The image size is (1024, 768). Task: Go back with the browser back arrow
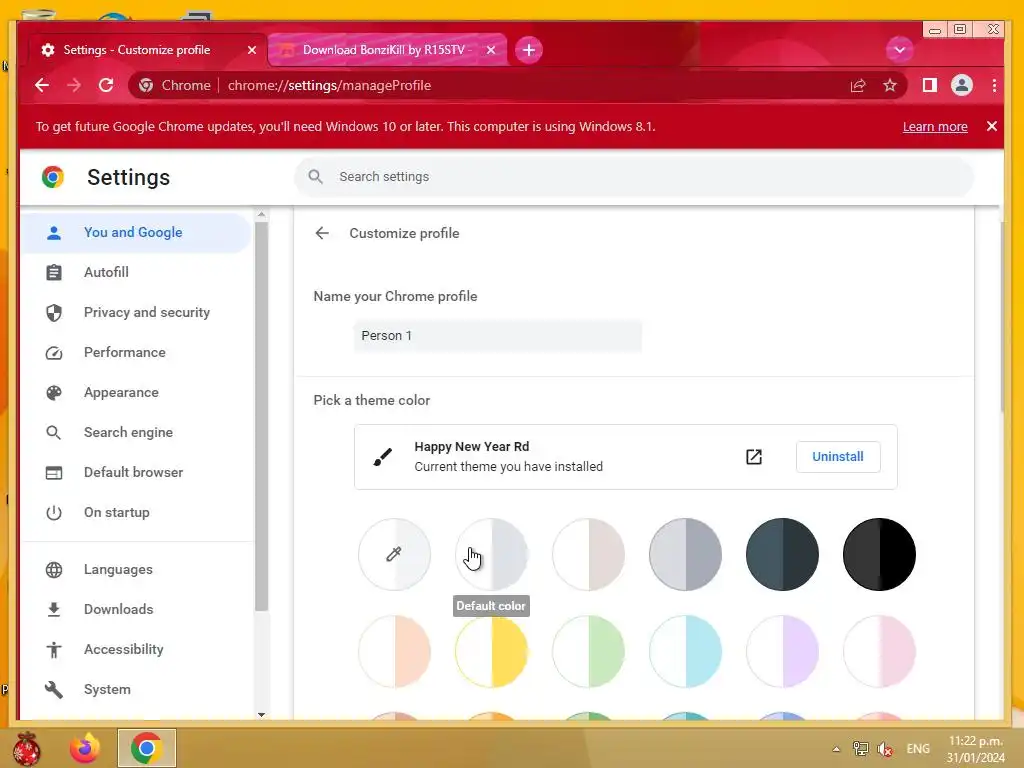pos(42,86)
